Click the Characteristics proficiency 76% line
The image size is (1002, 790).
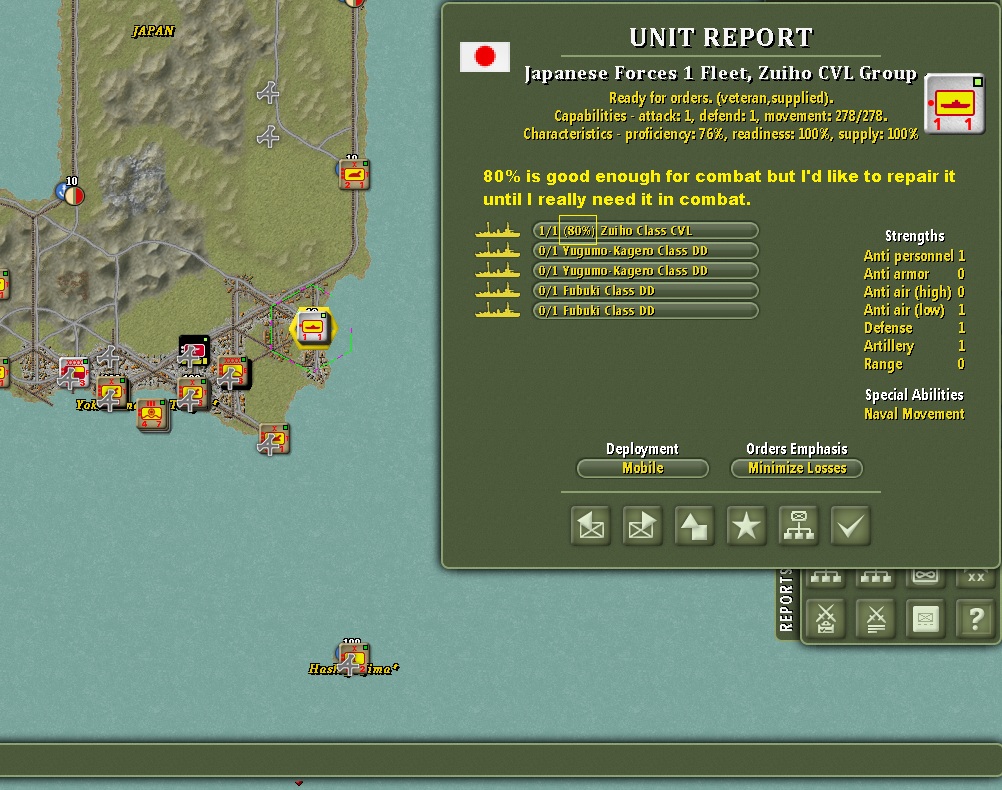pyautogui.click(x=720, y=134)
